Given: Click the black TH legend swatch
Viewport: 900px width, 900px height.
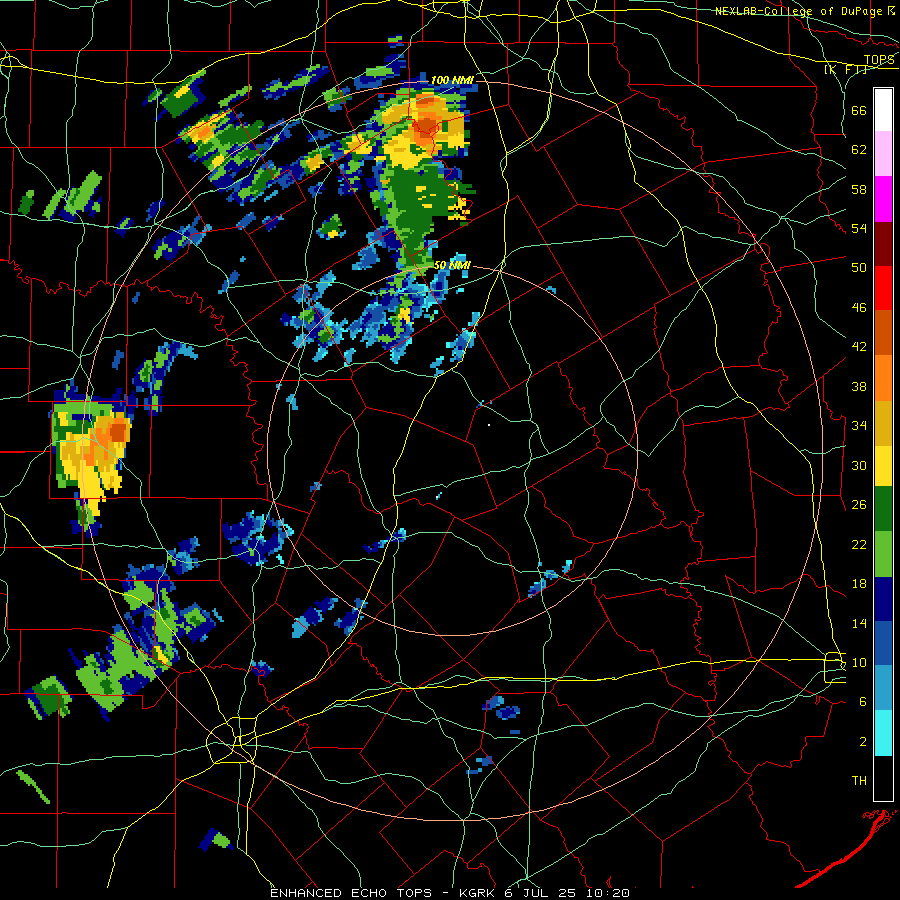Looking at the screenshot, I should pos(883,778).
